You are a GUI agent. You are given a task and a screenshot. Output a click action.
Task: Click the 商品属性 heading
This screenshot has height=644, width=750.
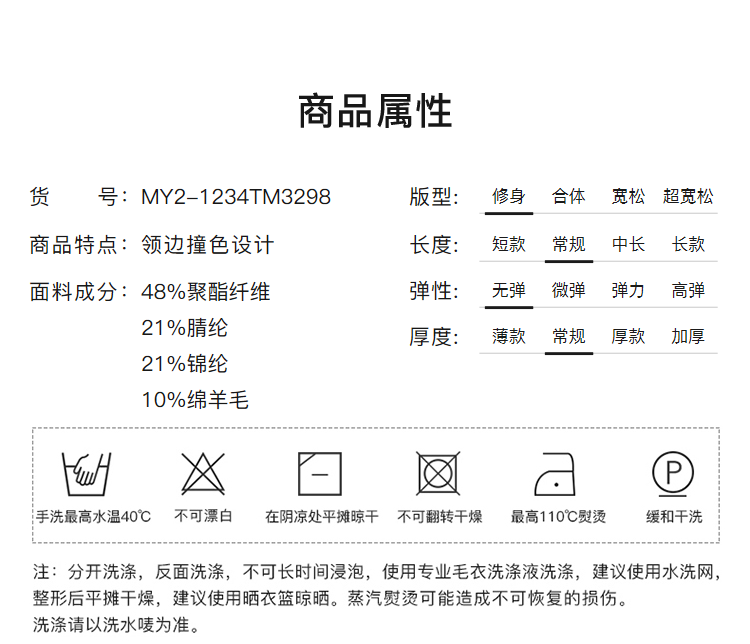click(375, 112)
